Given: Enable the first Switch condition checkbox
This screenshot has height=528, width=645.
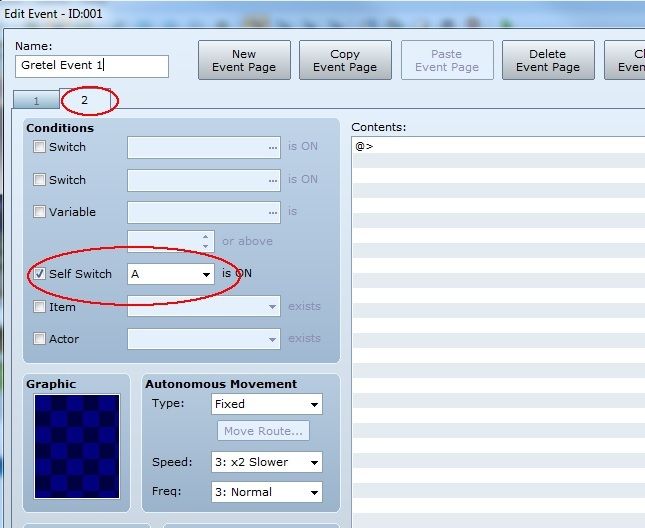Looking at the screenshot, I should tap(40, 147).
